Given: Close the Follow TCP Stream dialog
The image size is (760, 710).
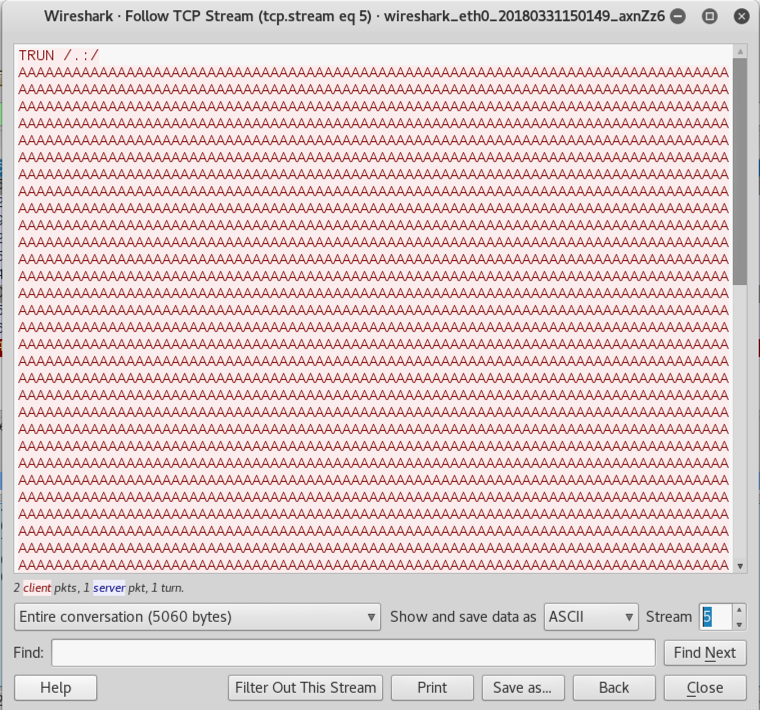Looking at the screenshot, I should point(705,687).
